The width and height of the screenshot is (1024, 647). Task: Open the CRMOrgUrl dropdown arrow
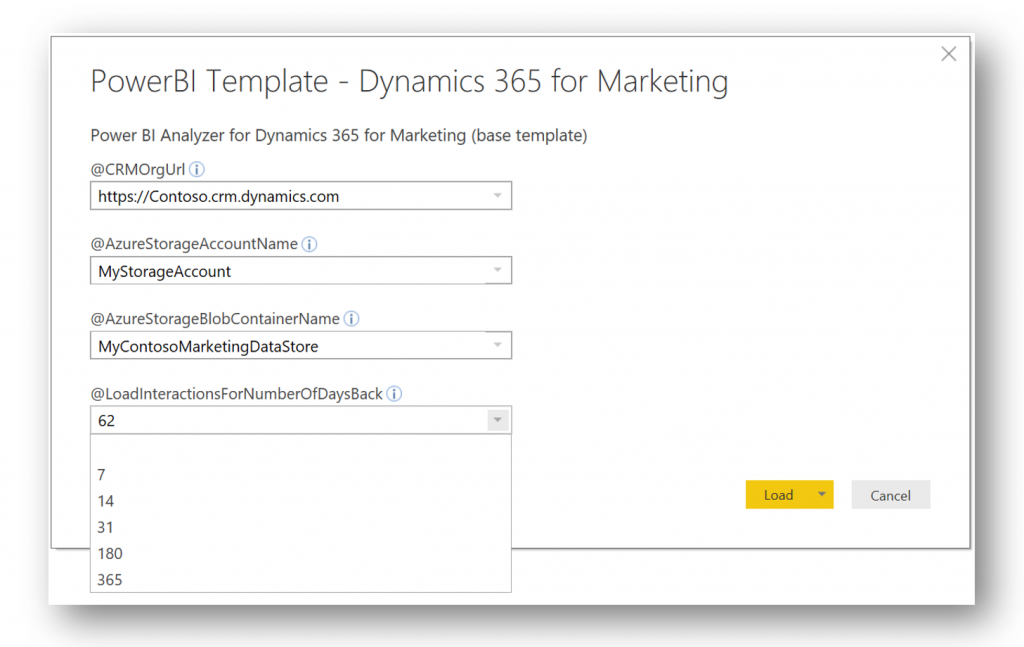[498, 196]
